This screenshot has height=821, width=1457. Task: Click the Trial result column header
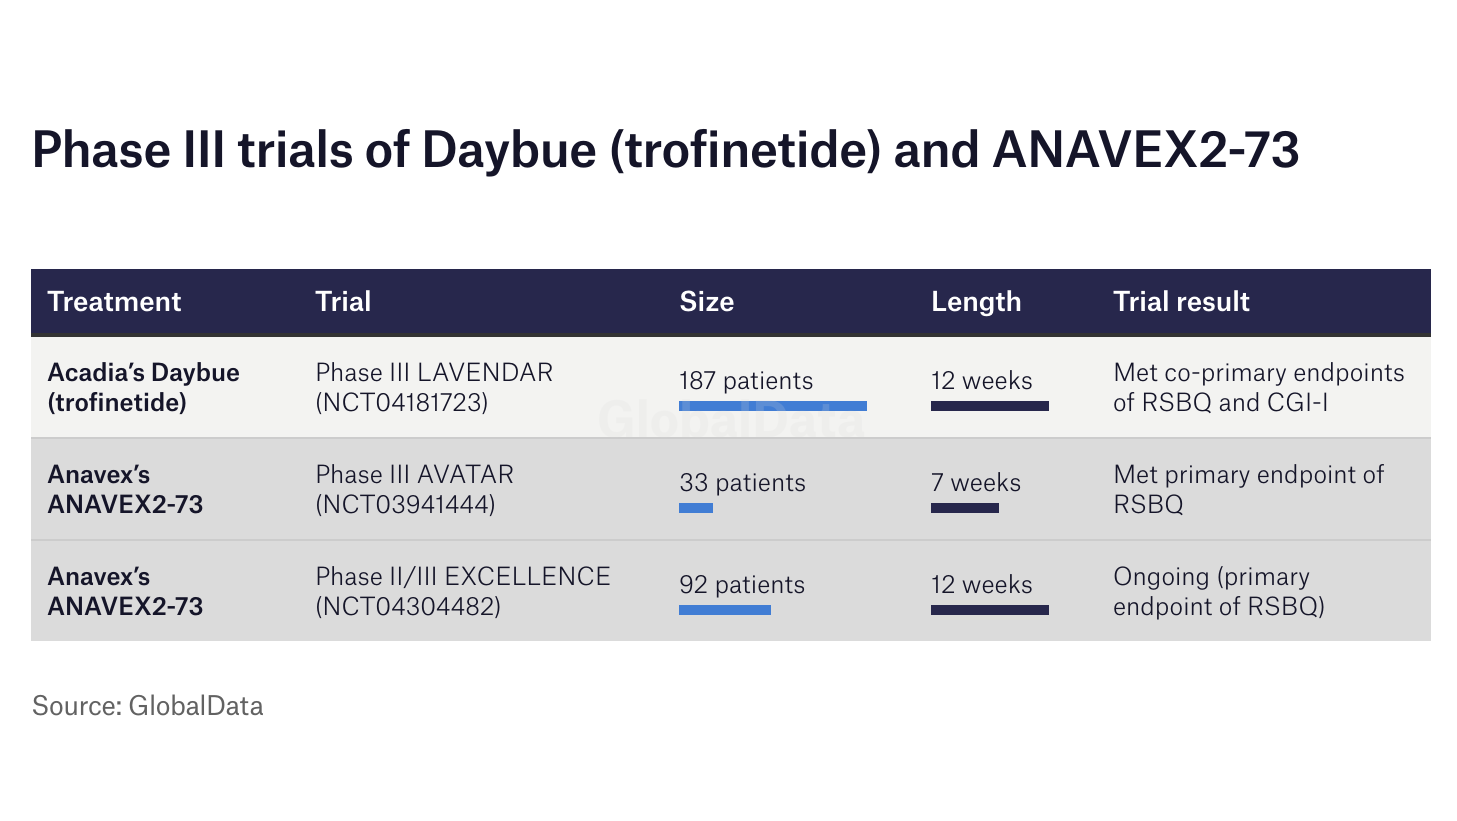(x=1181, y=302)
